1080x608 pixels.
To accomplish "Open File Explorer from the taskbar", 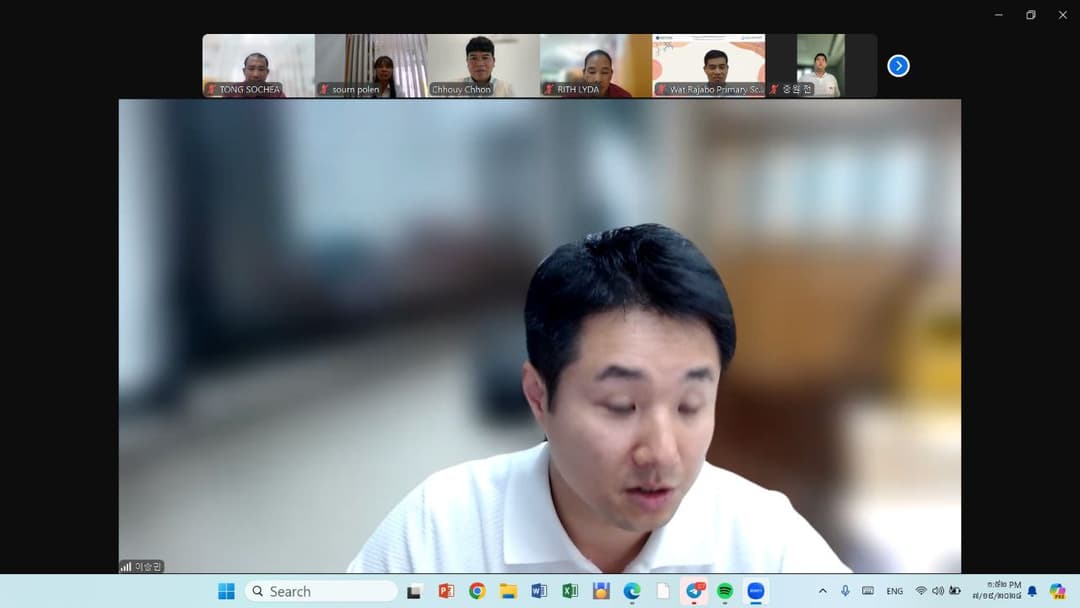I will tap(508, 591).
